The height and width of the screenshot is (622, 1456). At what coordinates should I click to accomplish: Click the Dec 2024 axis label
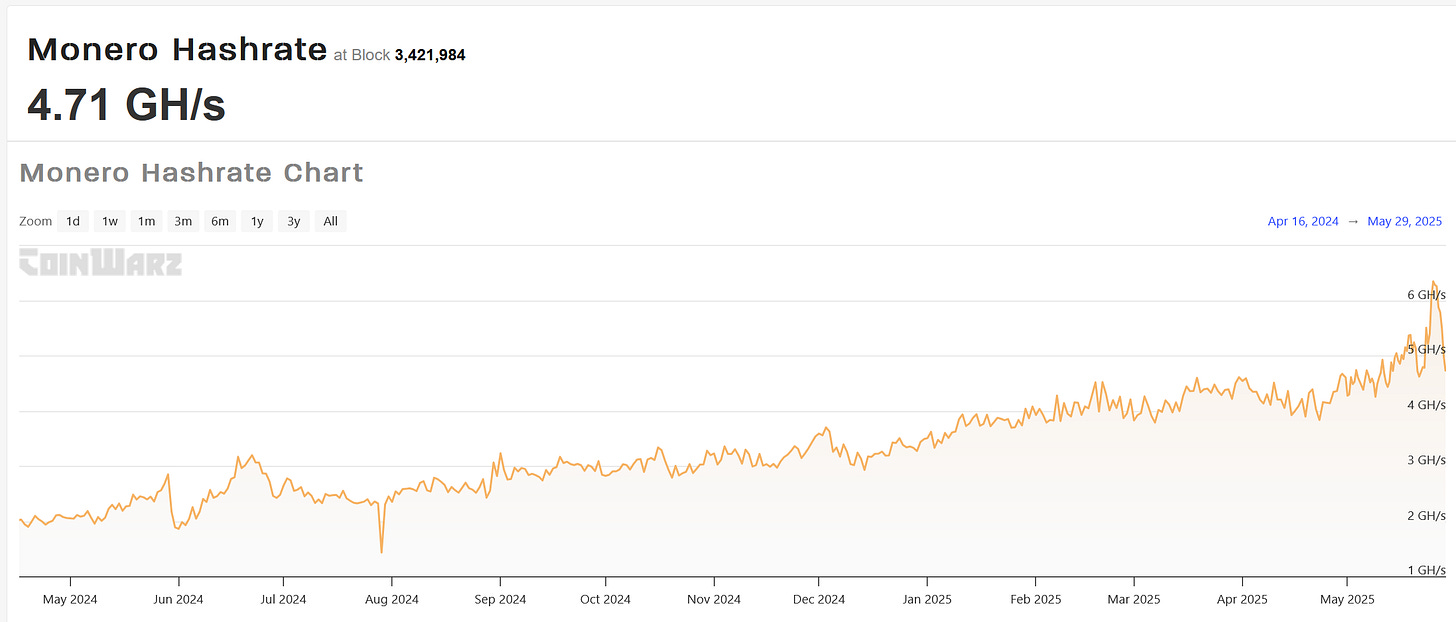coord(818,600)
